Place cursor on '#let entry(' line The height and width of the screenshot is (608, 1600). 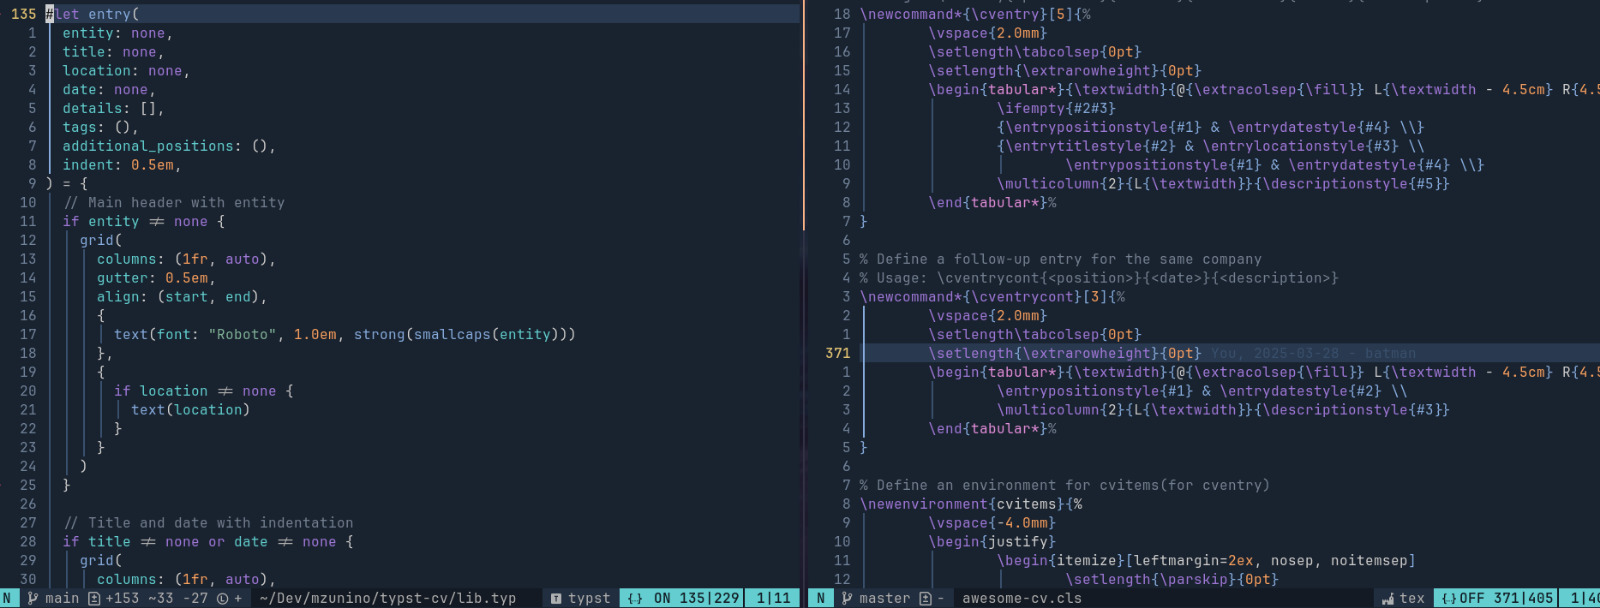(x=92, y=14)
